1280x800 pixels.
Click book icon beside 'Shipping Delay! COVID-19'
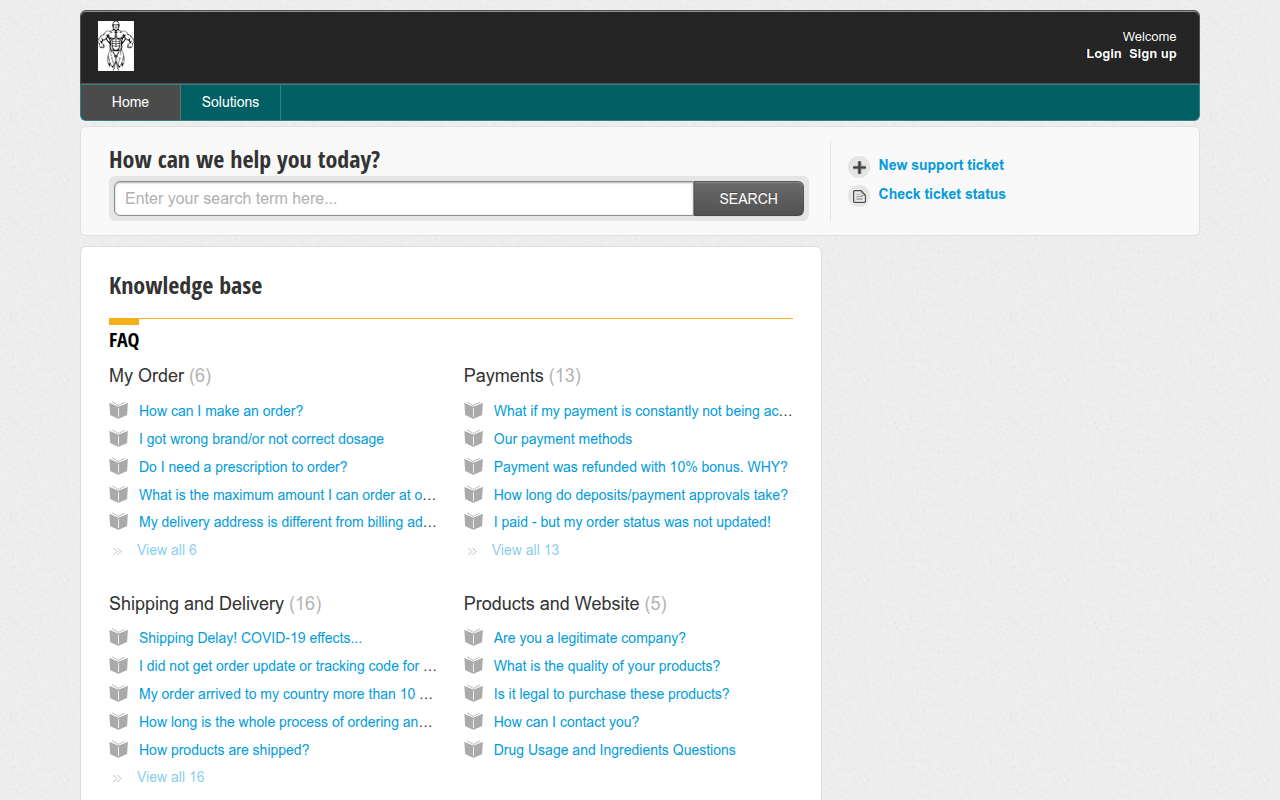tap(119, 637)
